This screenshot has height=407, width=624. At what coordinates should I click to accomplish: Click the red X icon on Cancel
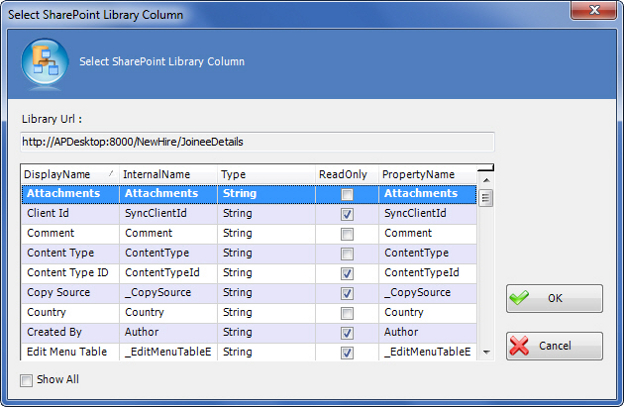(520, 346)
